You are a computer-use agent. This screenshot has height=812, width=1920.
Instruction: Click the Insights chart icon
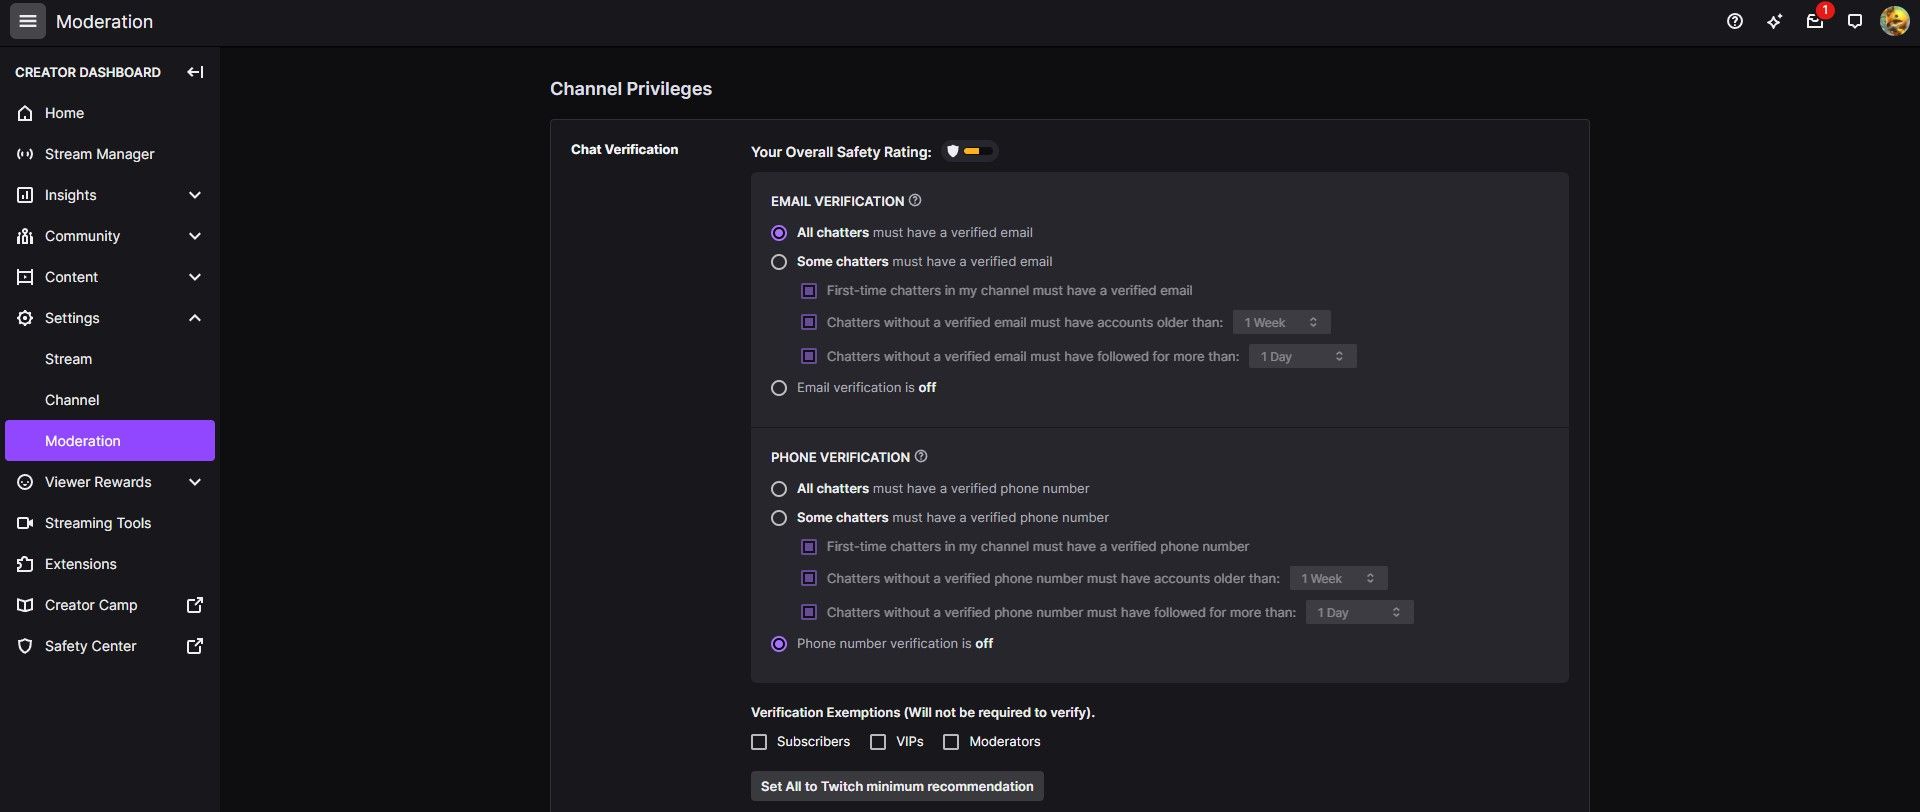(x=25, y=195)
